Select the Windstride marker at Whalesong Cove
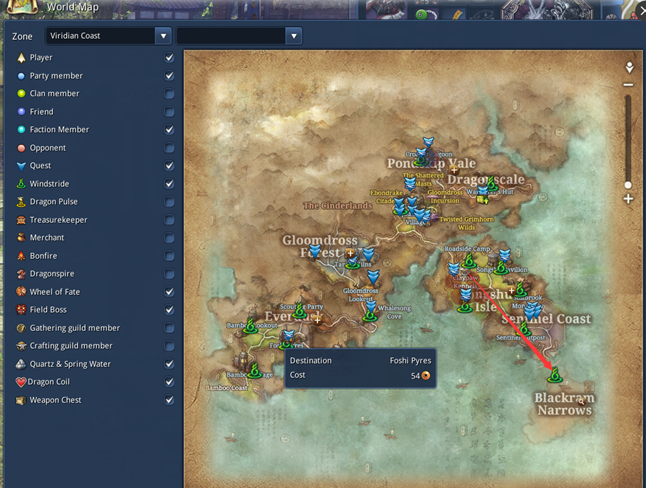 point(370,315)
